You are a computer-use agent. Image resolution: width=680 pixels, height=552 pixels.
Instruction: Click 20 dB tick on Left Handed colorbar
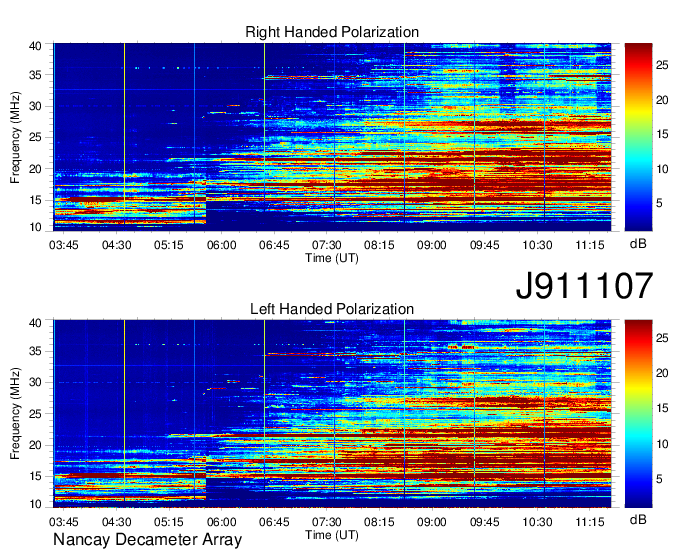coord(662,373)
